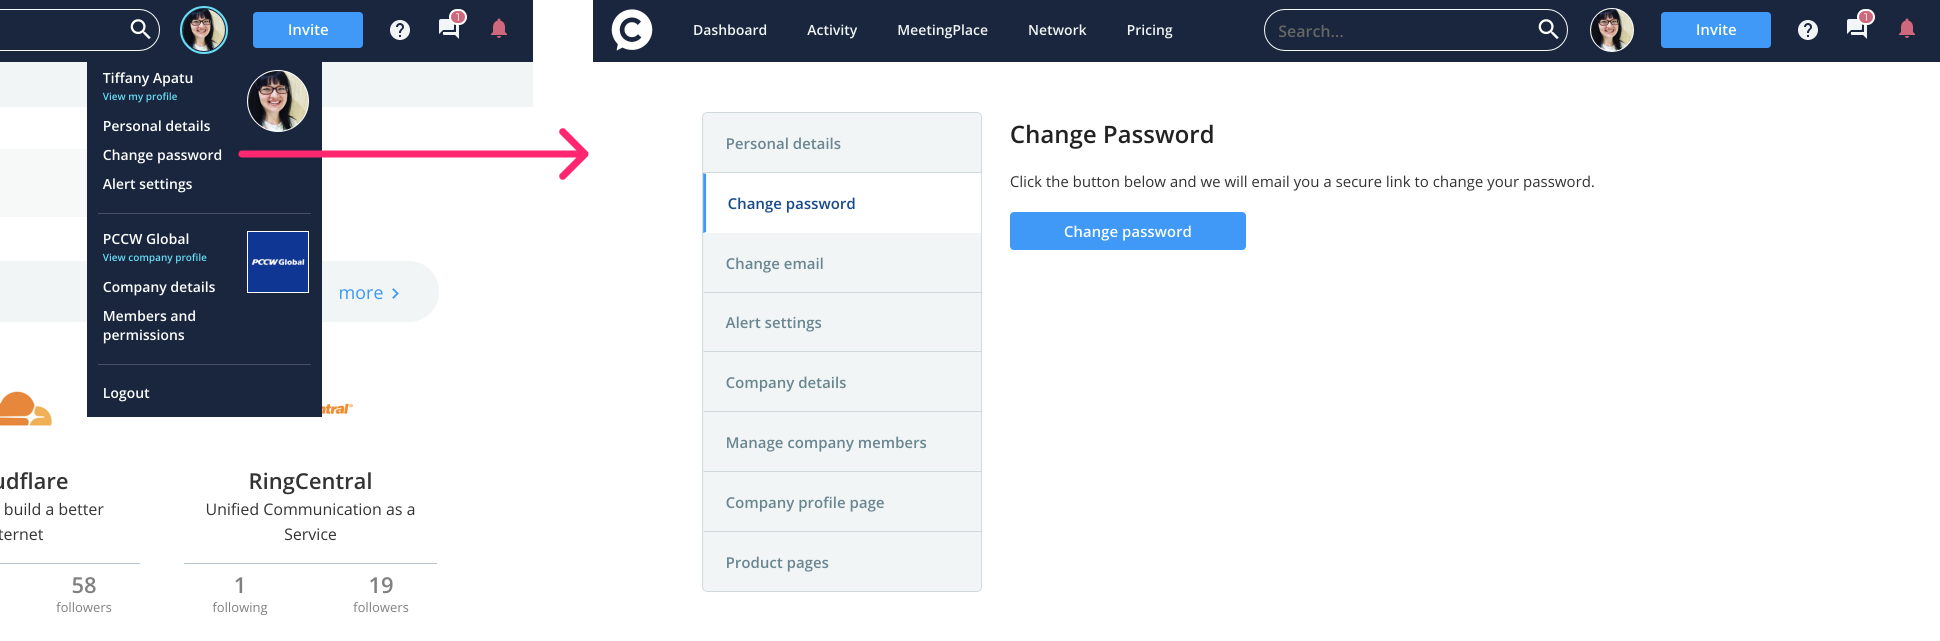Click the circular C logo in the navbar
The height and width of the screenshot is (641, 1940).
click(x=632, y=30)
